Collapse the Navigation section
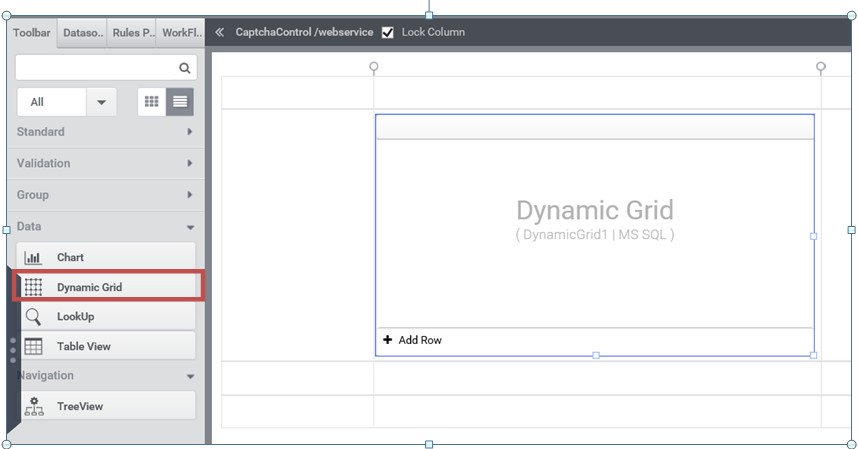The width and height of the screenshot is (858, 449). pyautogui.click(x=106, y=376)
